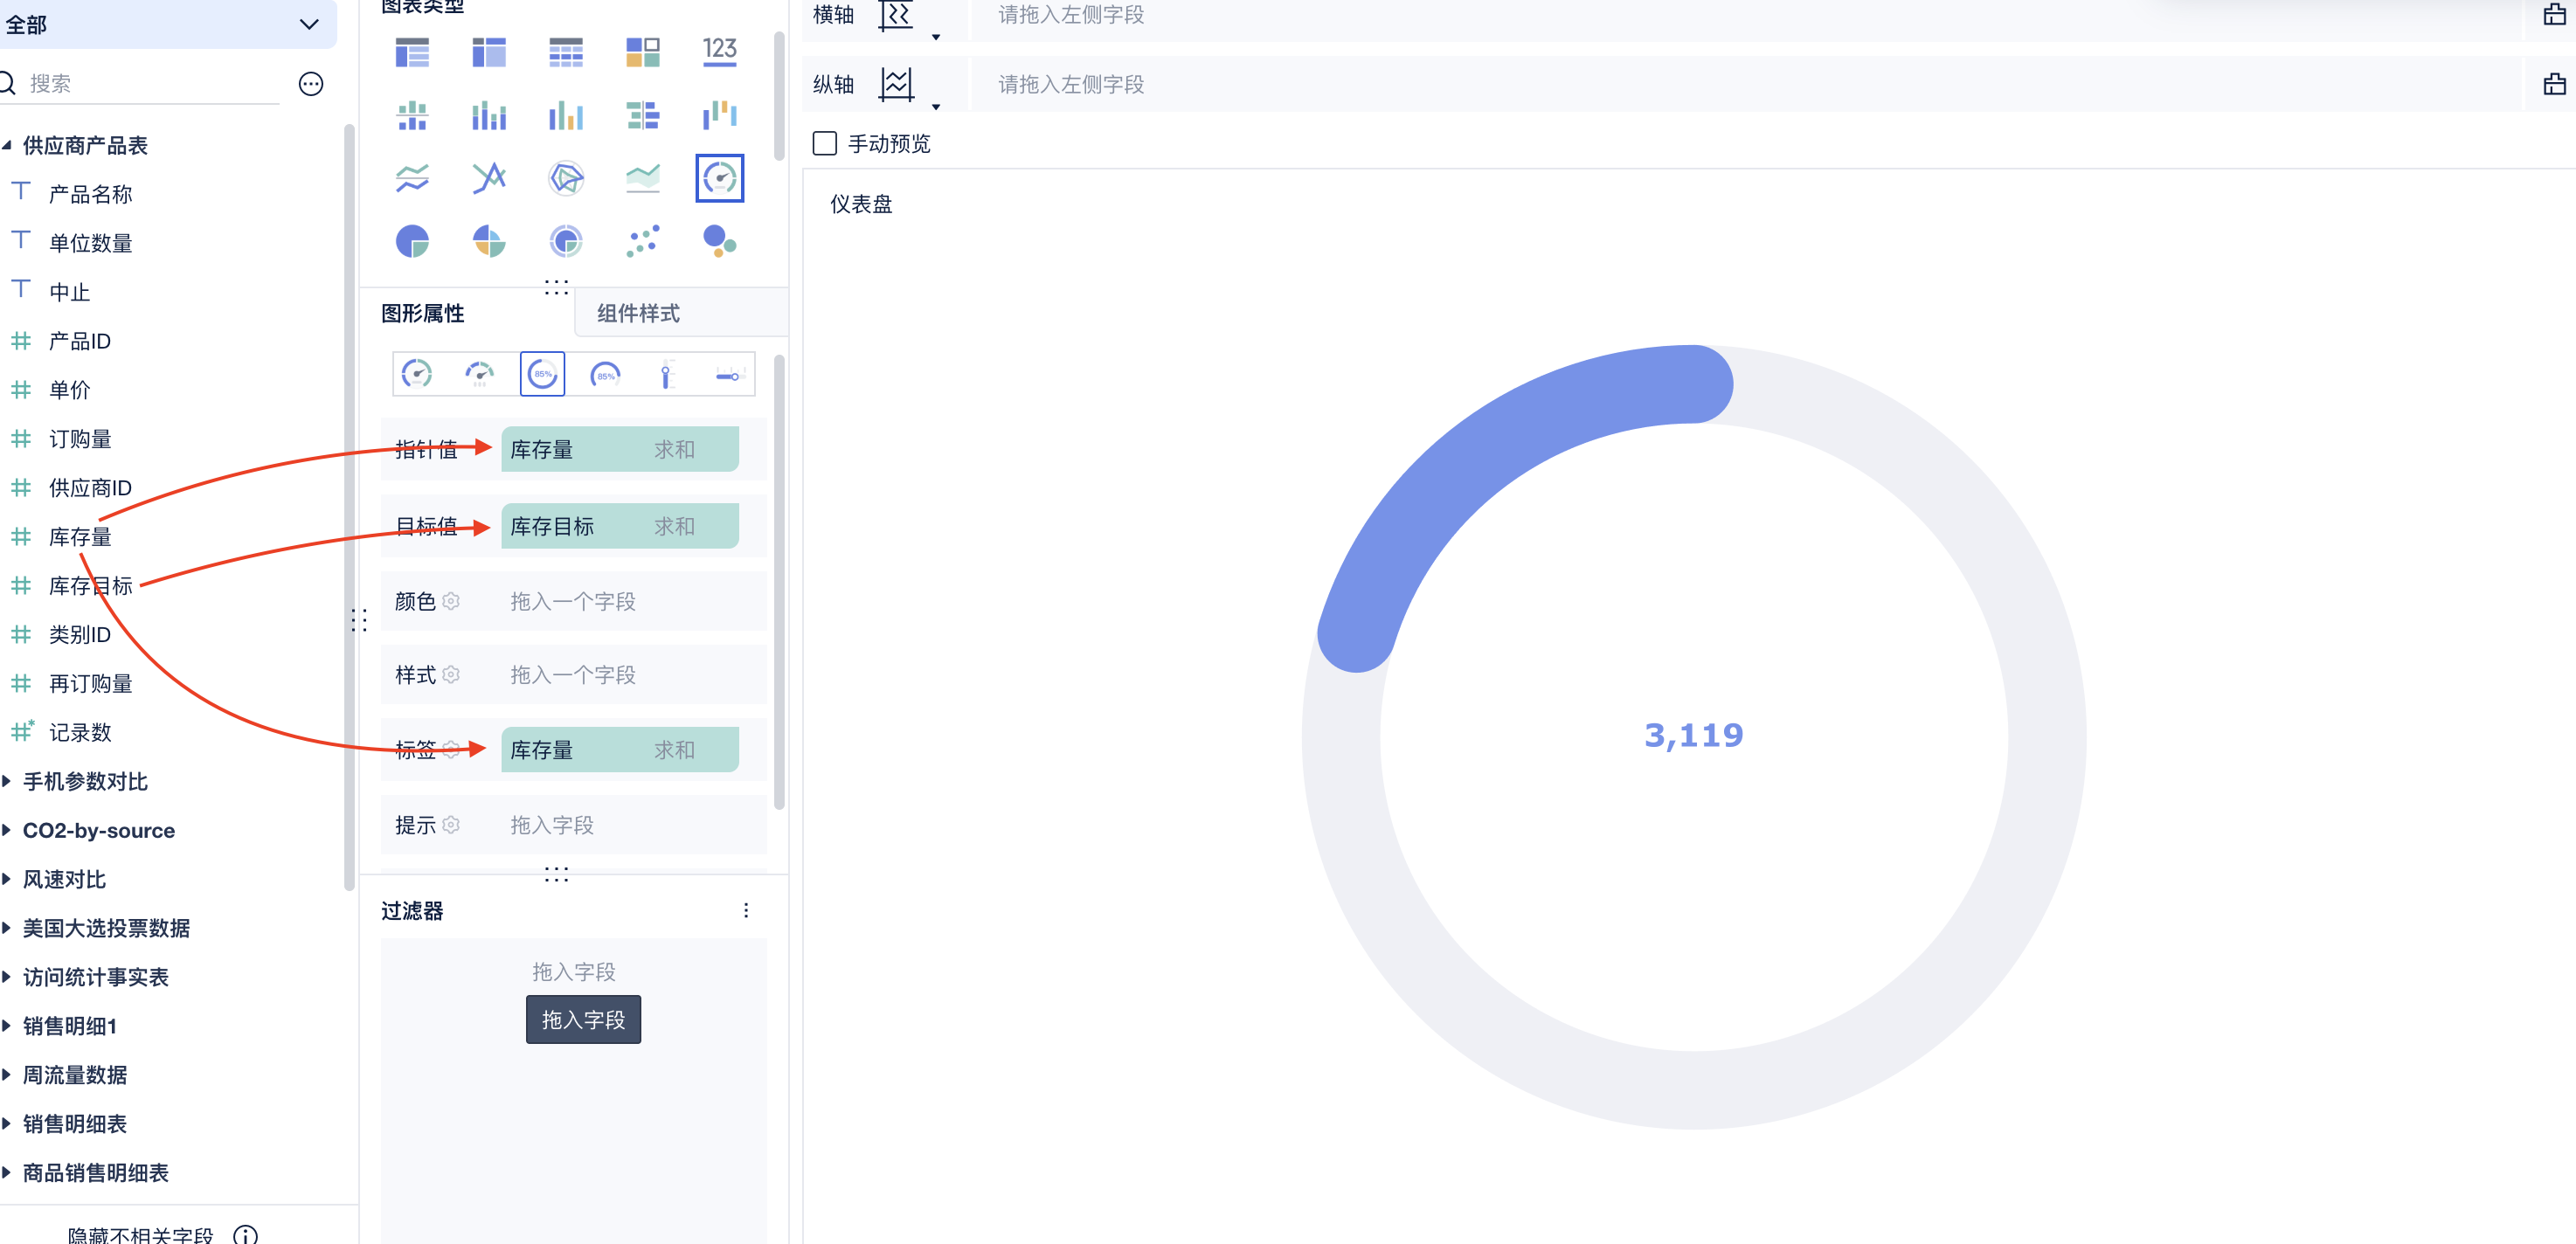Pick the pie chart type icon
2576x1244 pixels.
click(412, 241)
